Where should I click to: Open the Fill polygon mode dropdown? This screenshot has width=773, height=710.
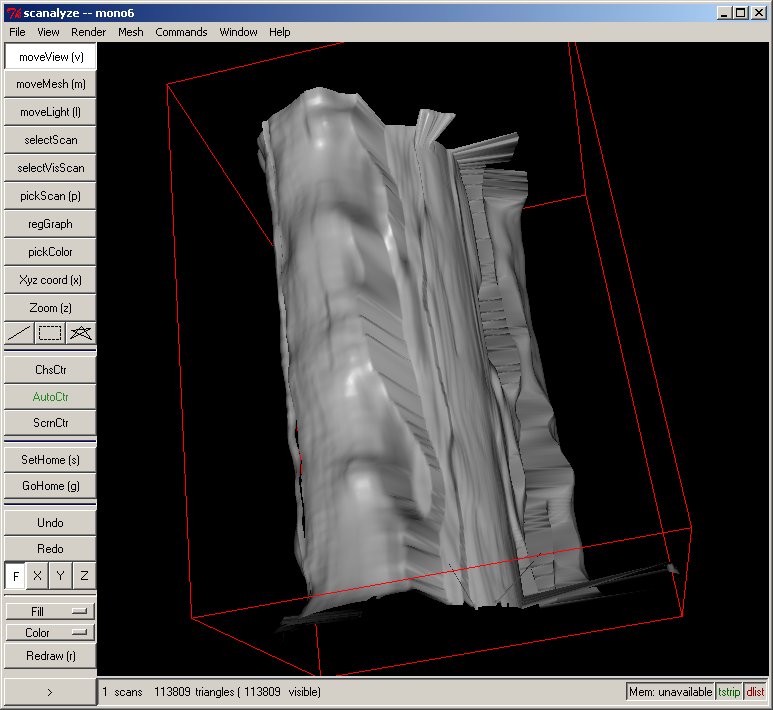tap(50, 611)
